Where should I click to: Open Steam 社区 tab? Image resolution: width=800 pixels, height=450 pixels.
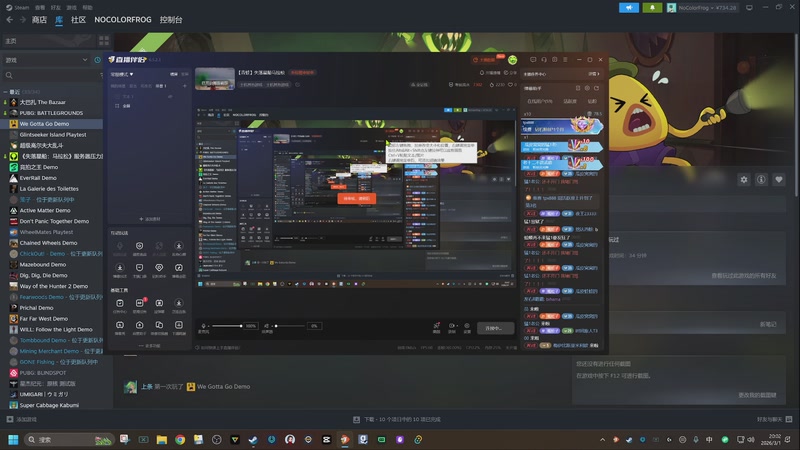(x=78, y=20)
